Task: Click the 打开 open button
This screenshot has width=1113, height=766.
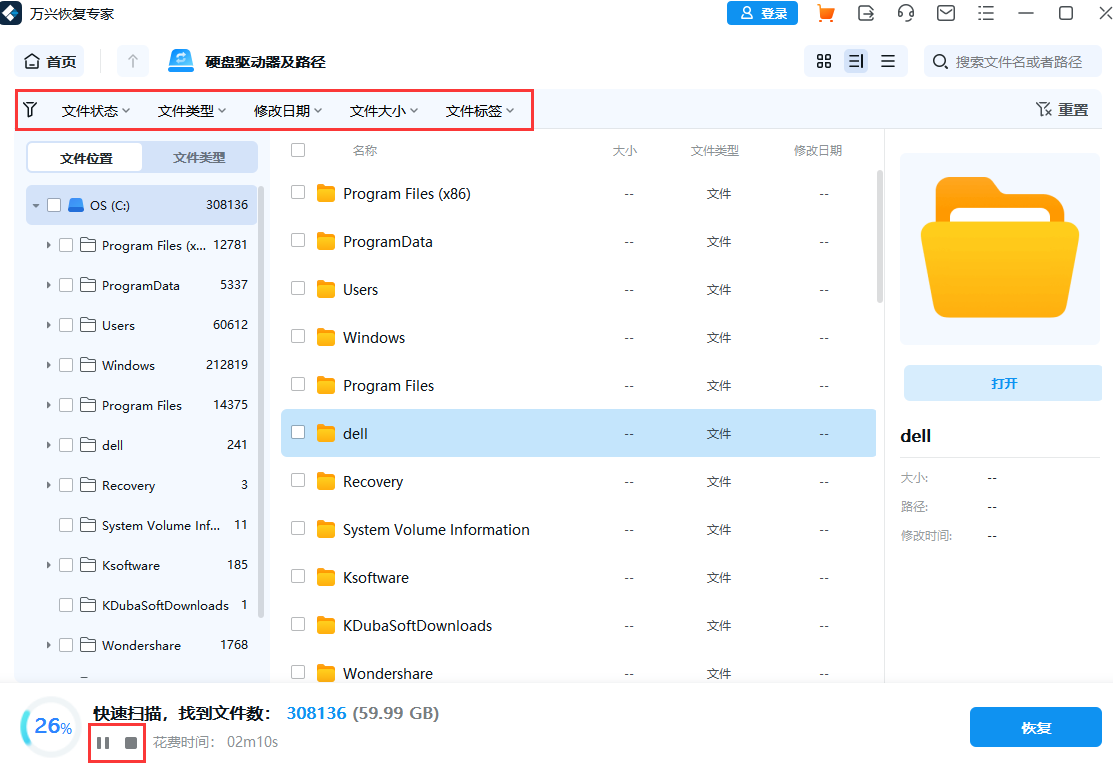Action: pos(1002,383)
